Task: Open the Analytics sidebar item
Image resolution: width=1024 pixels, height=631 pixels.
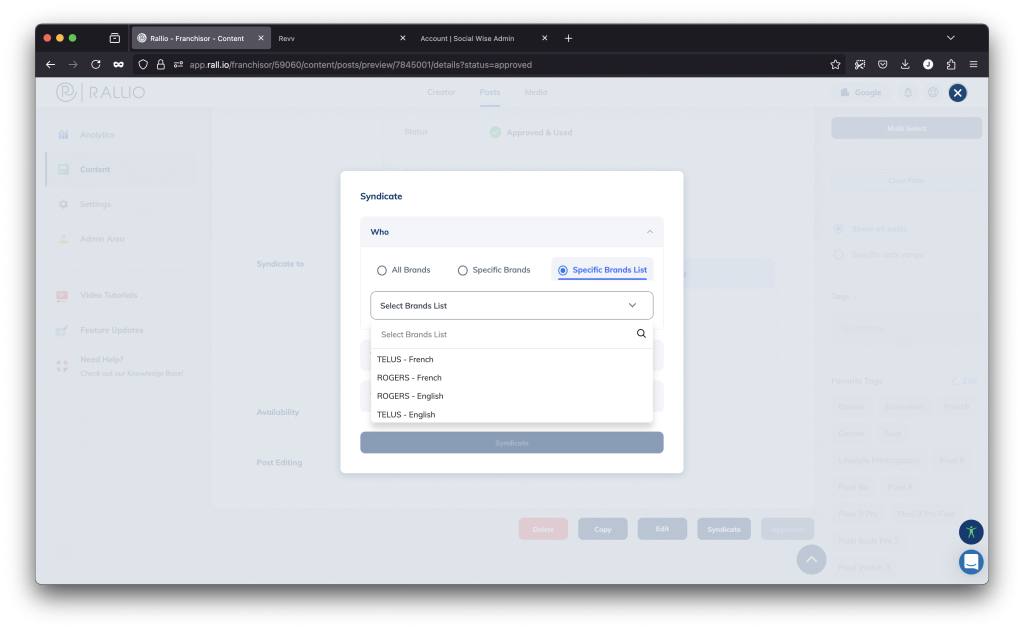Action: 97,135
